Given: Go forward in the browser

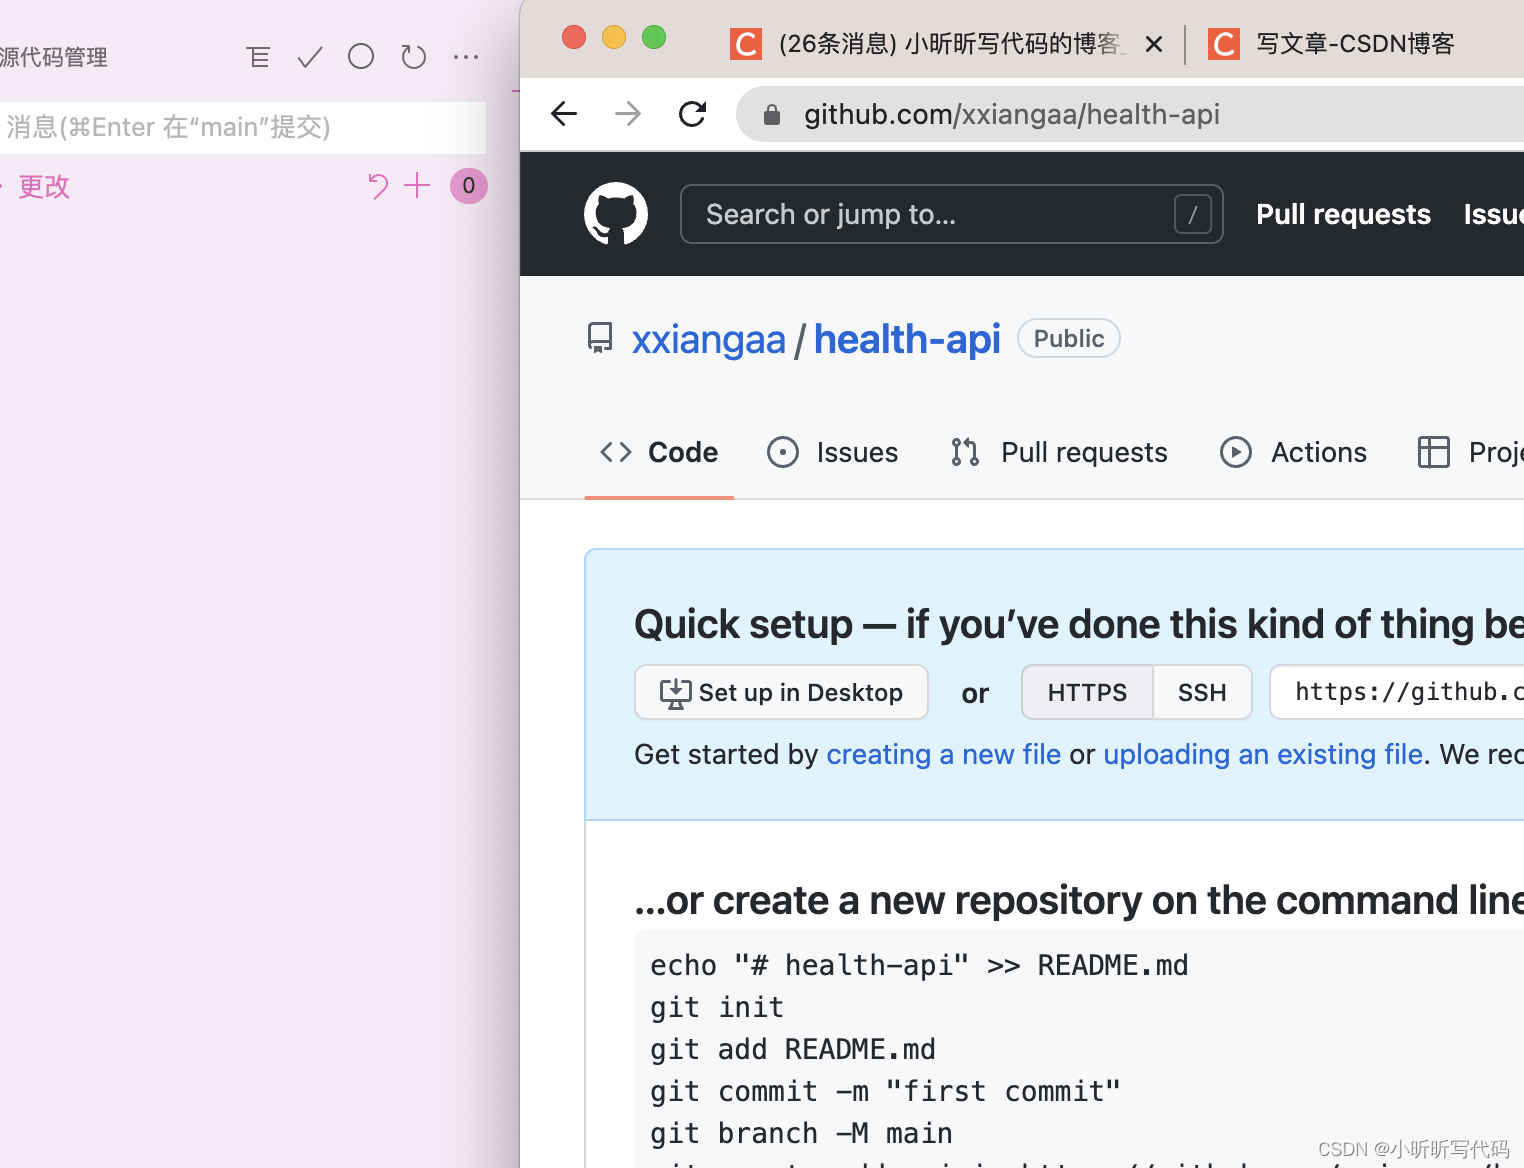Looking at the screenshot, I should pyautogui.click(x=628, y=114).
